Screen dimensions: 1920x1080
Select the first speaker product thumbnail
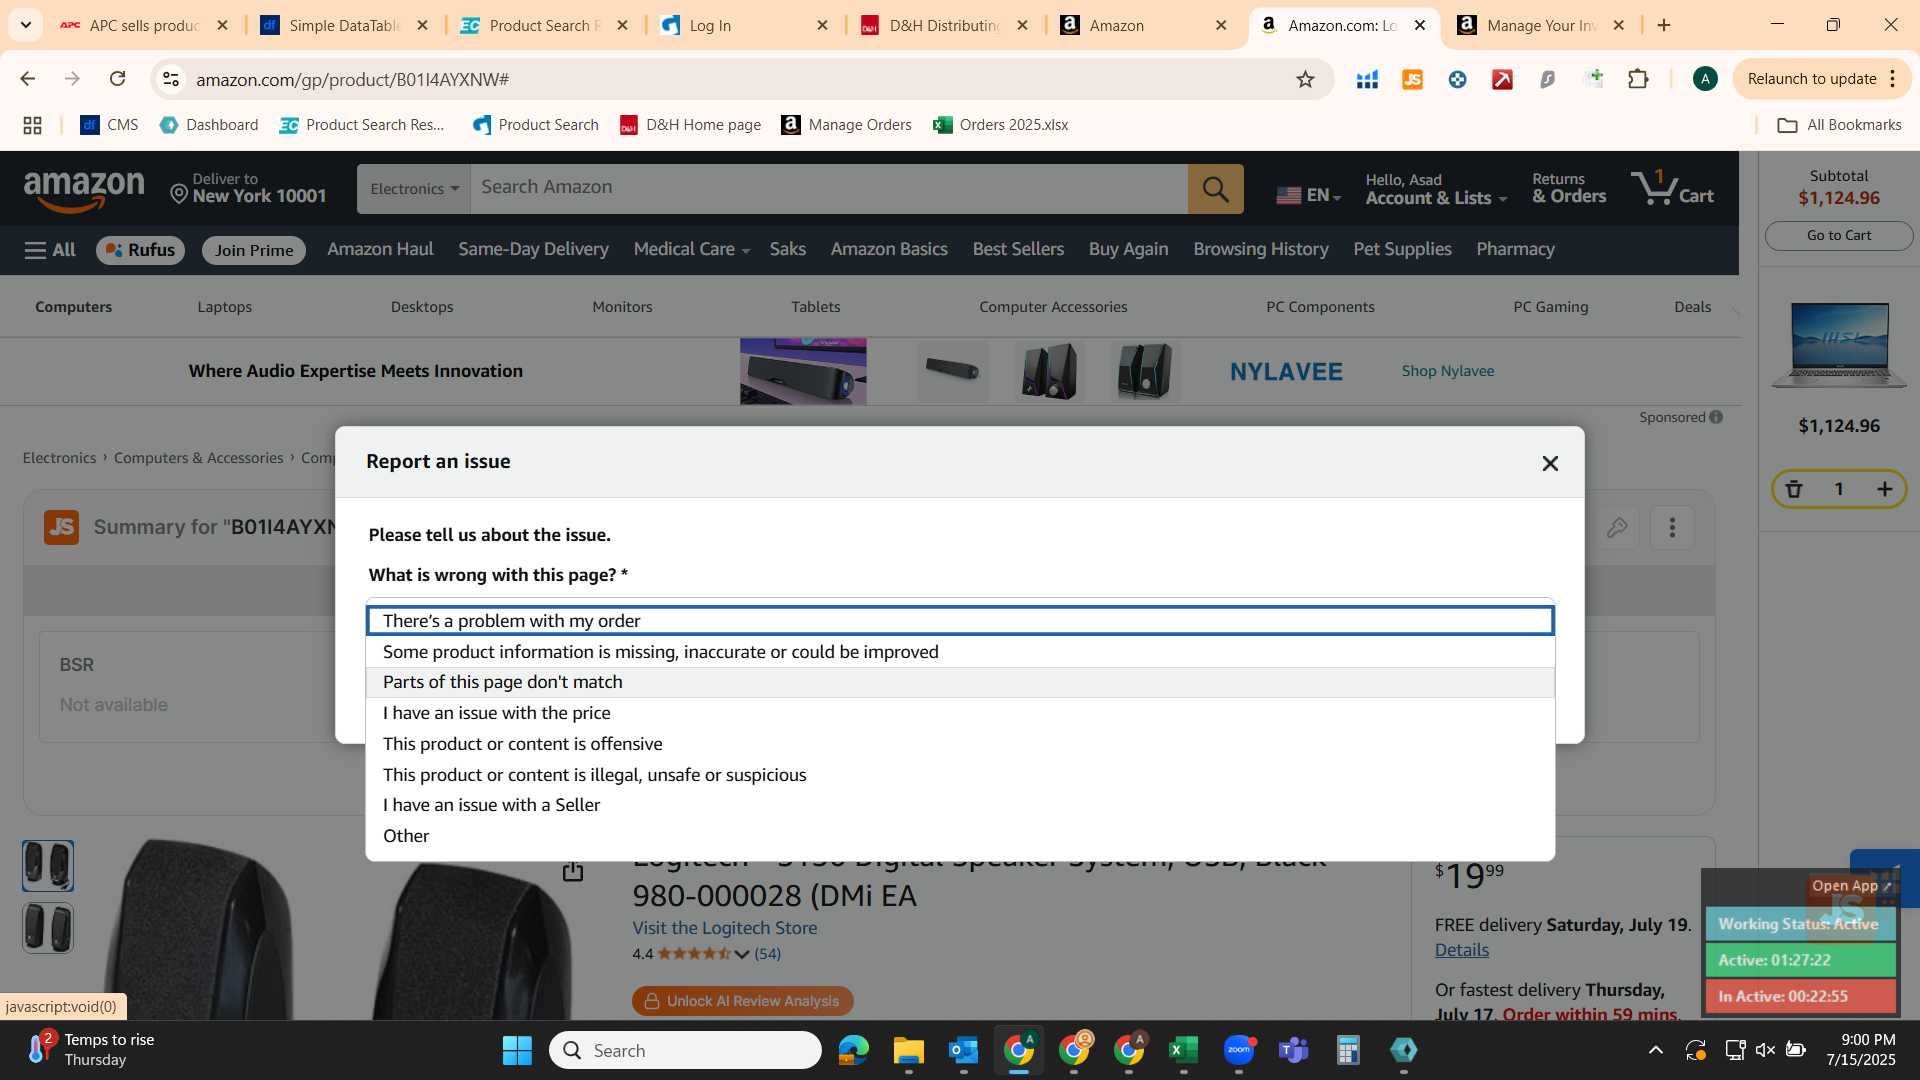(x=48, y=866)
